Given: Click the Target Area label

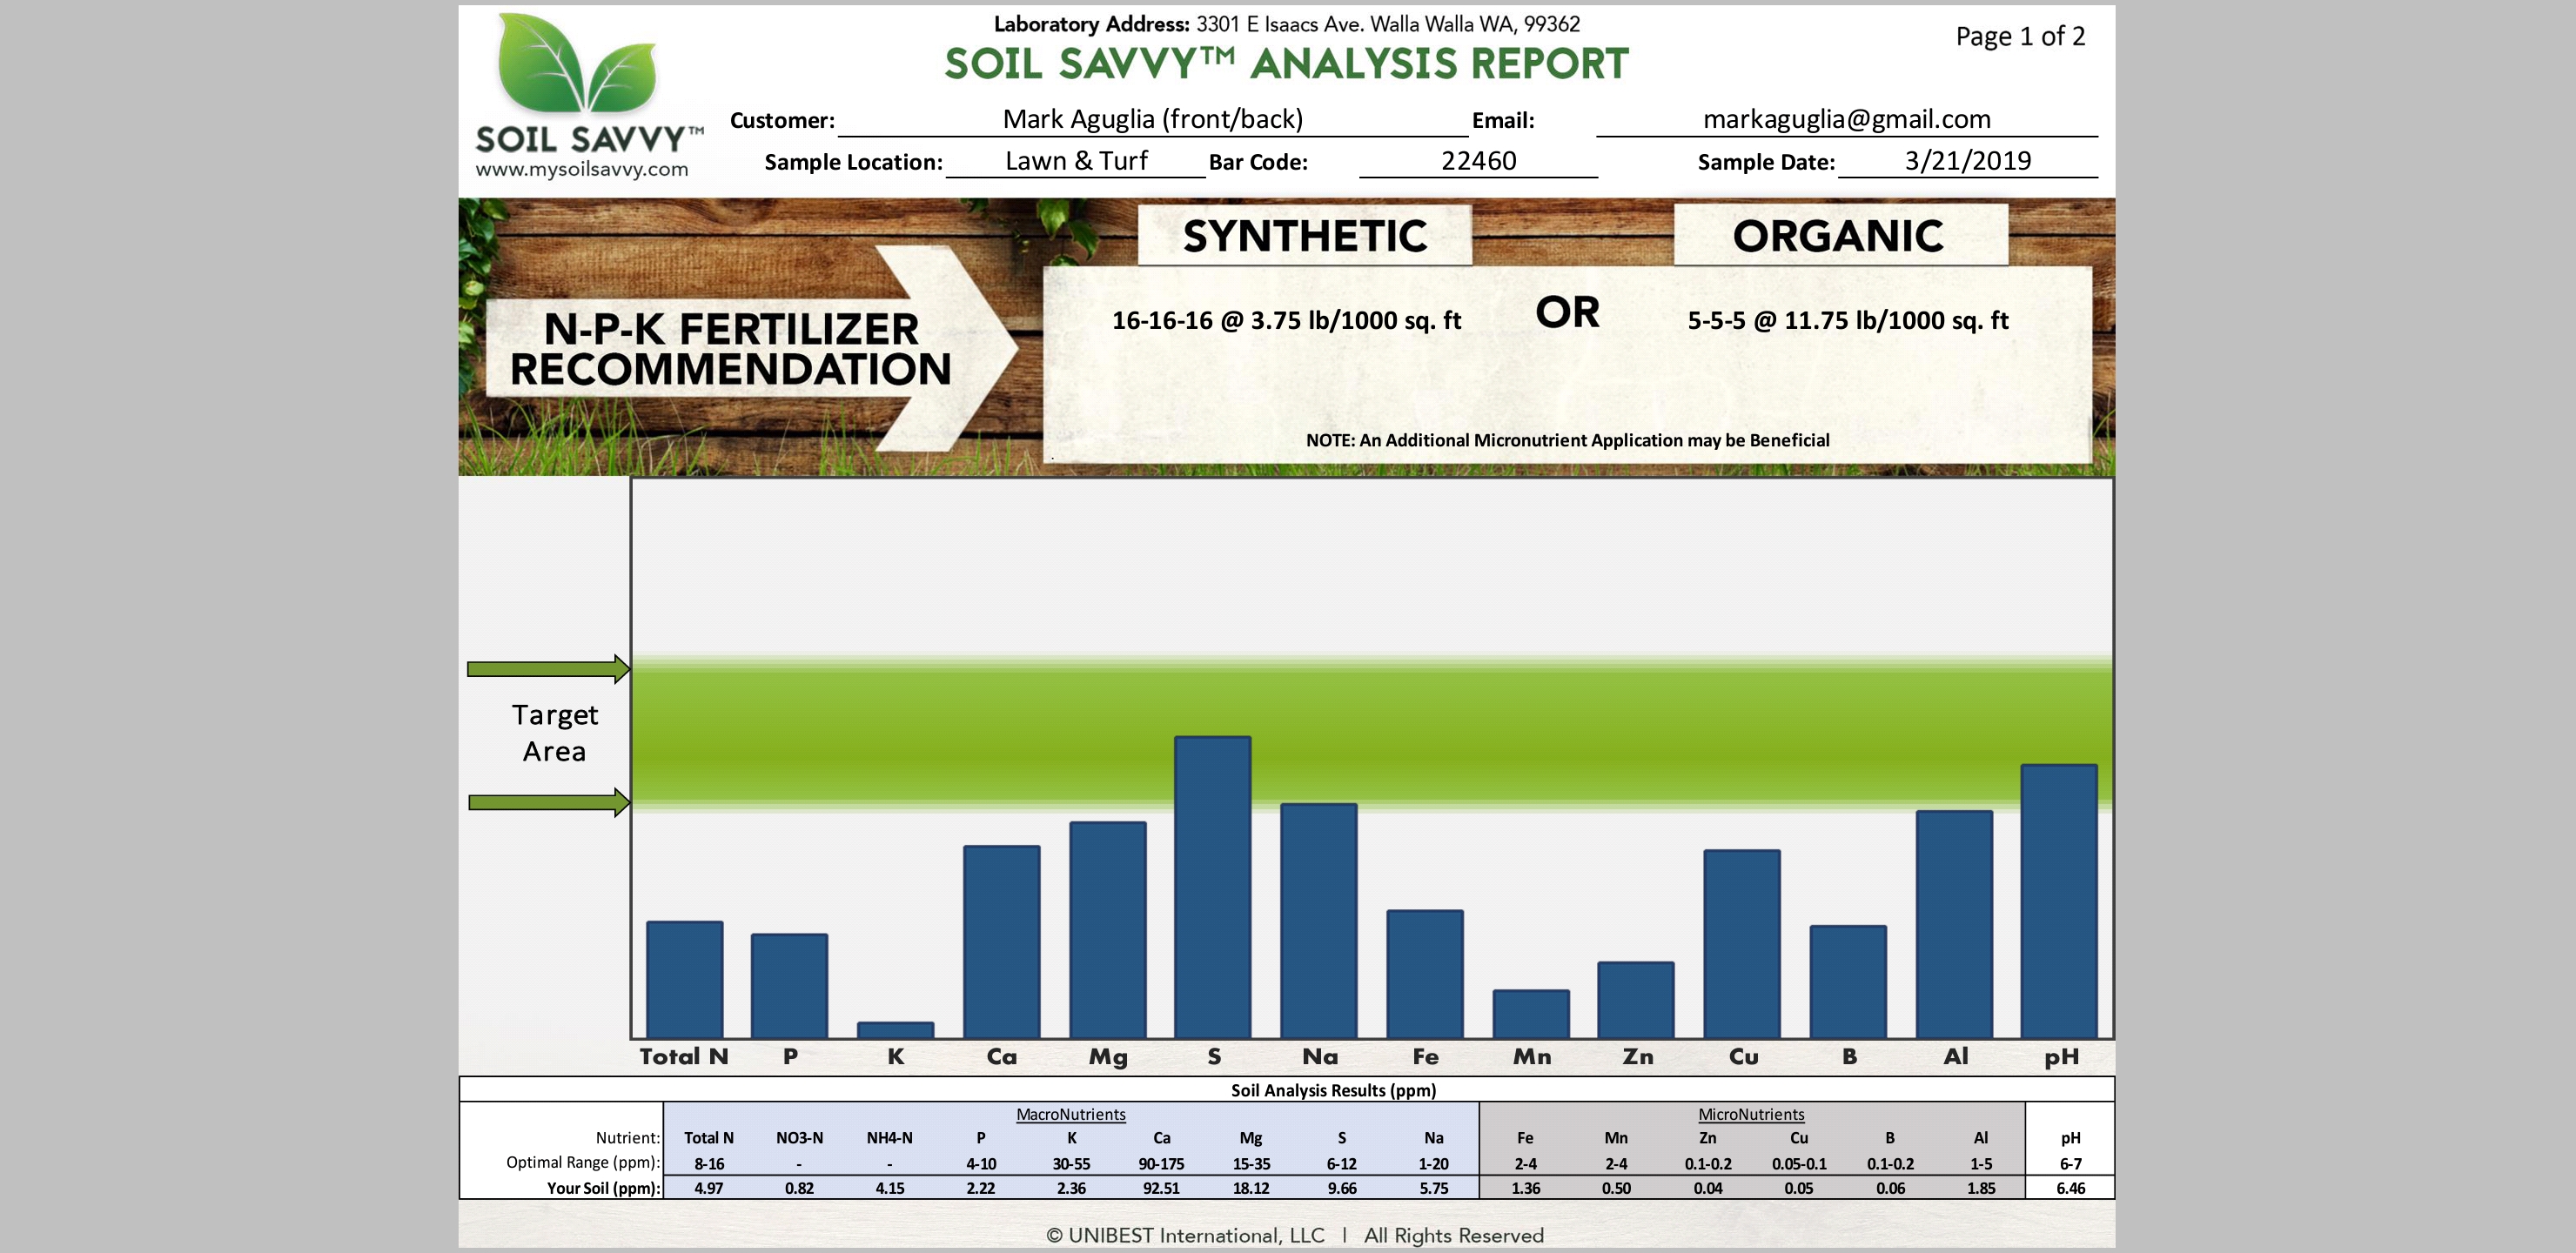Looking at the screenshot, I should pyautogui.click(x=554, y=733).
